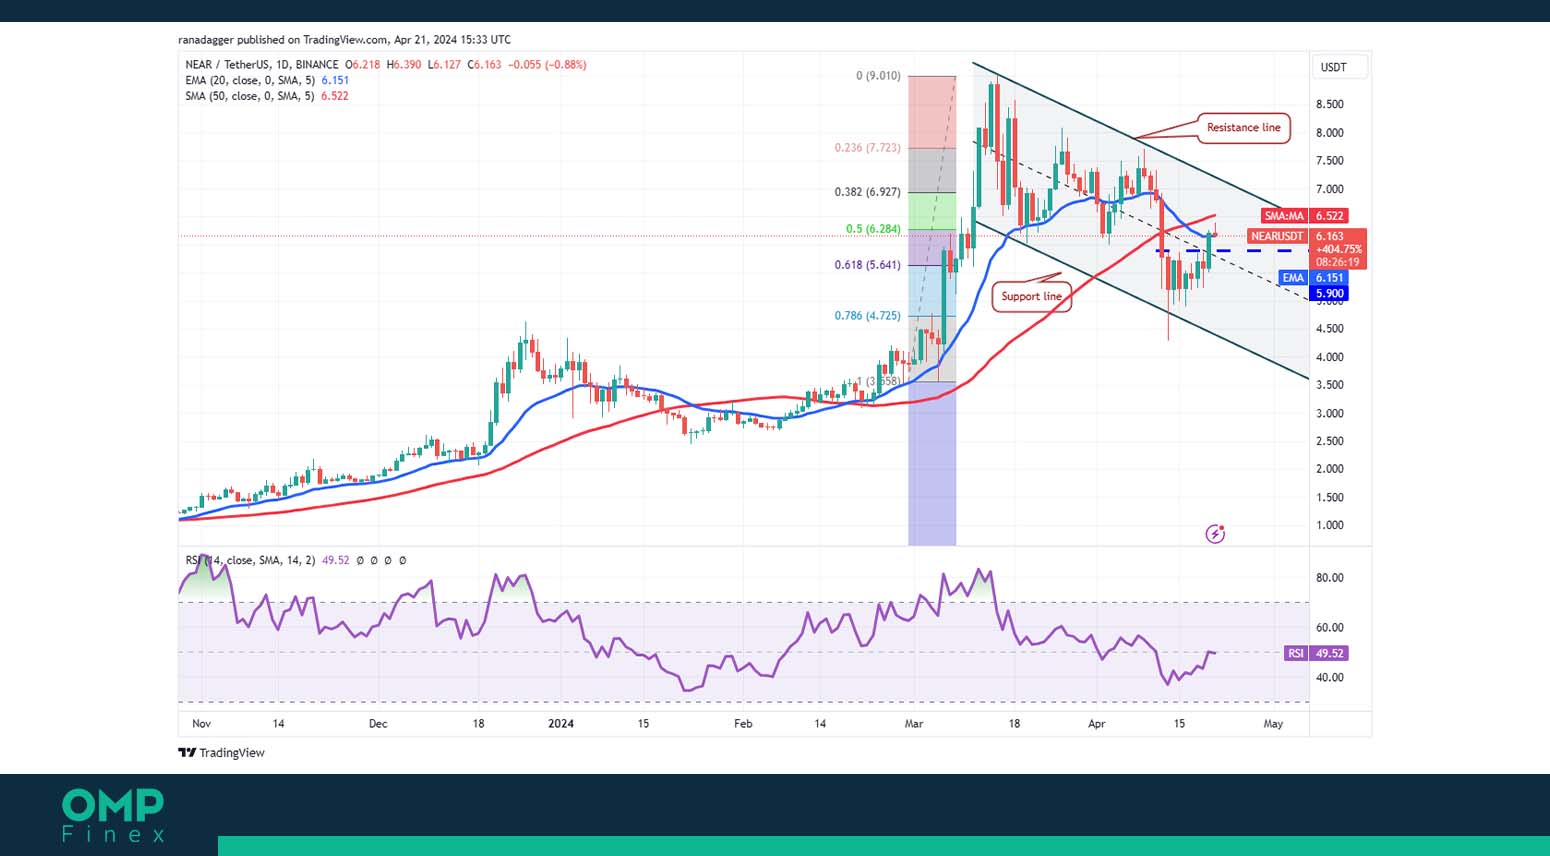Viewport: 1550px width, 856px height.
Task: Click the RSI axis 80.00 label
Action: coord(1330,578)
